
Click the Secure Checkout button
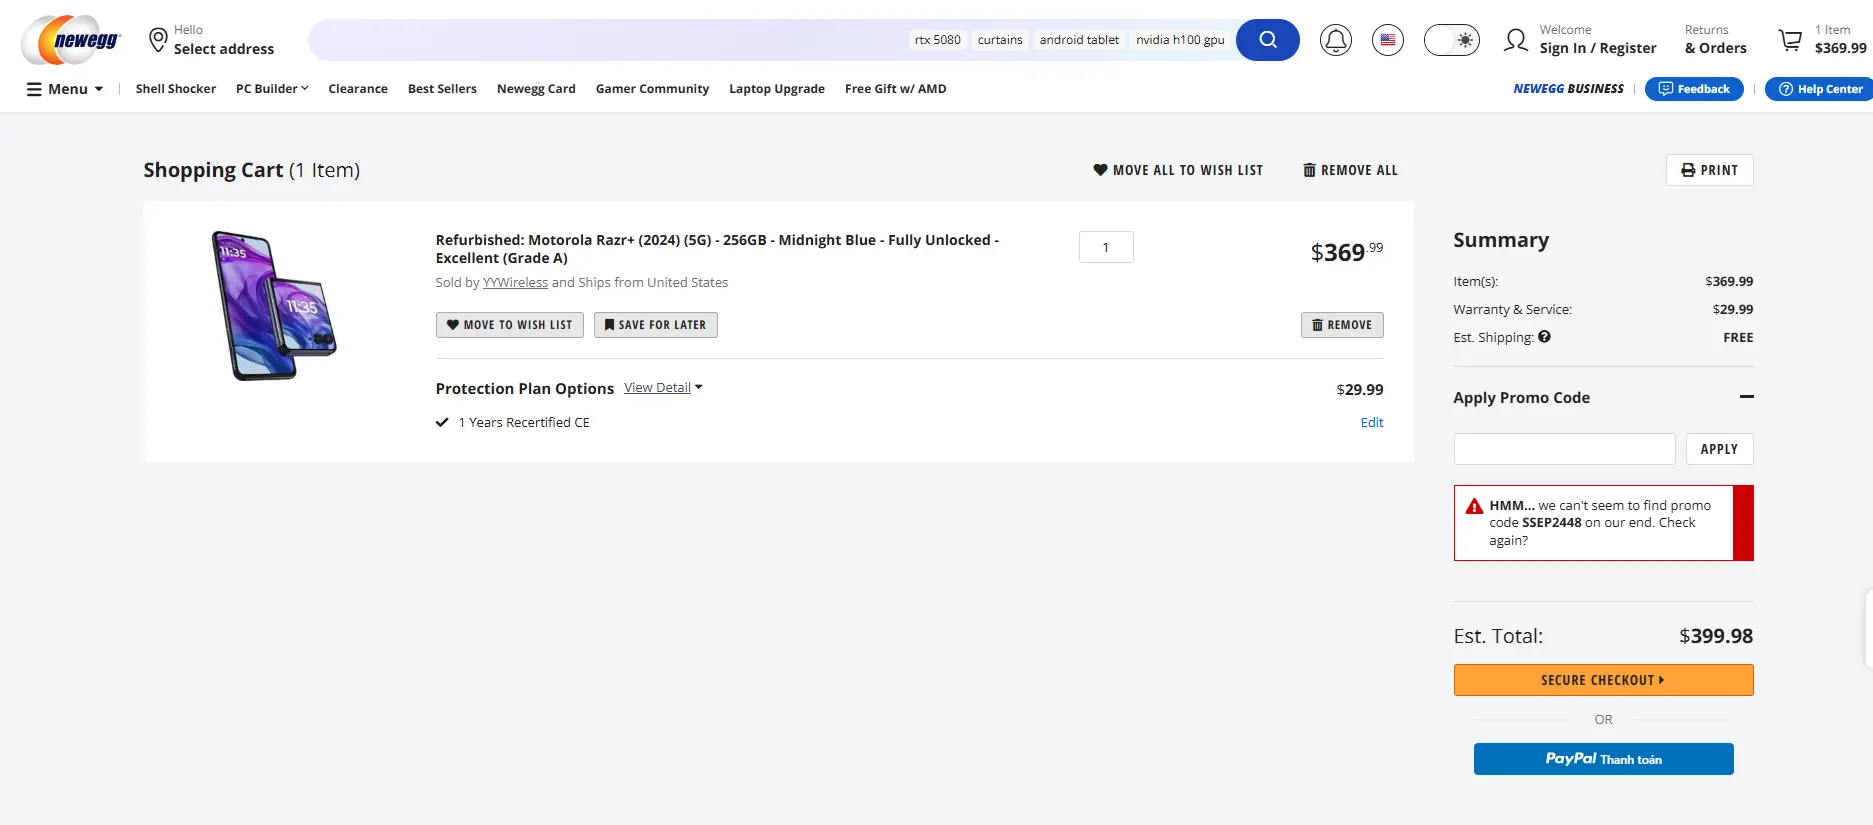tap(1603, 680)
